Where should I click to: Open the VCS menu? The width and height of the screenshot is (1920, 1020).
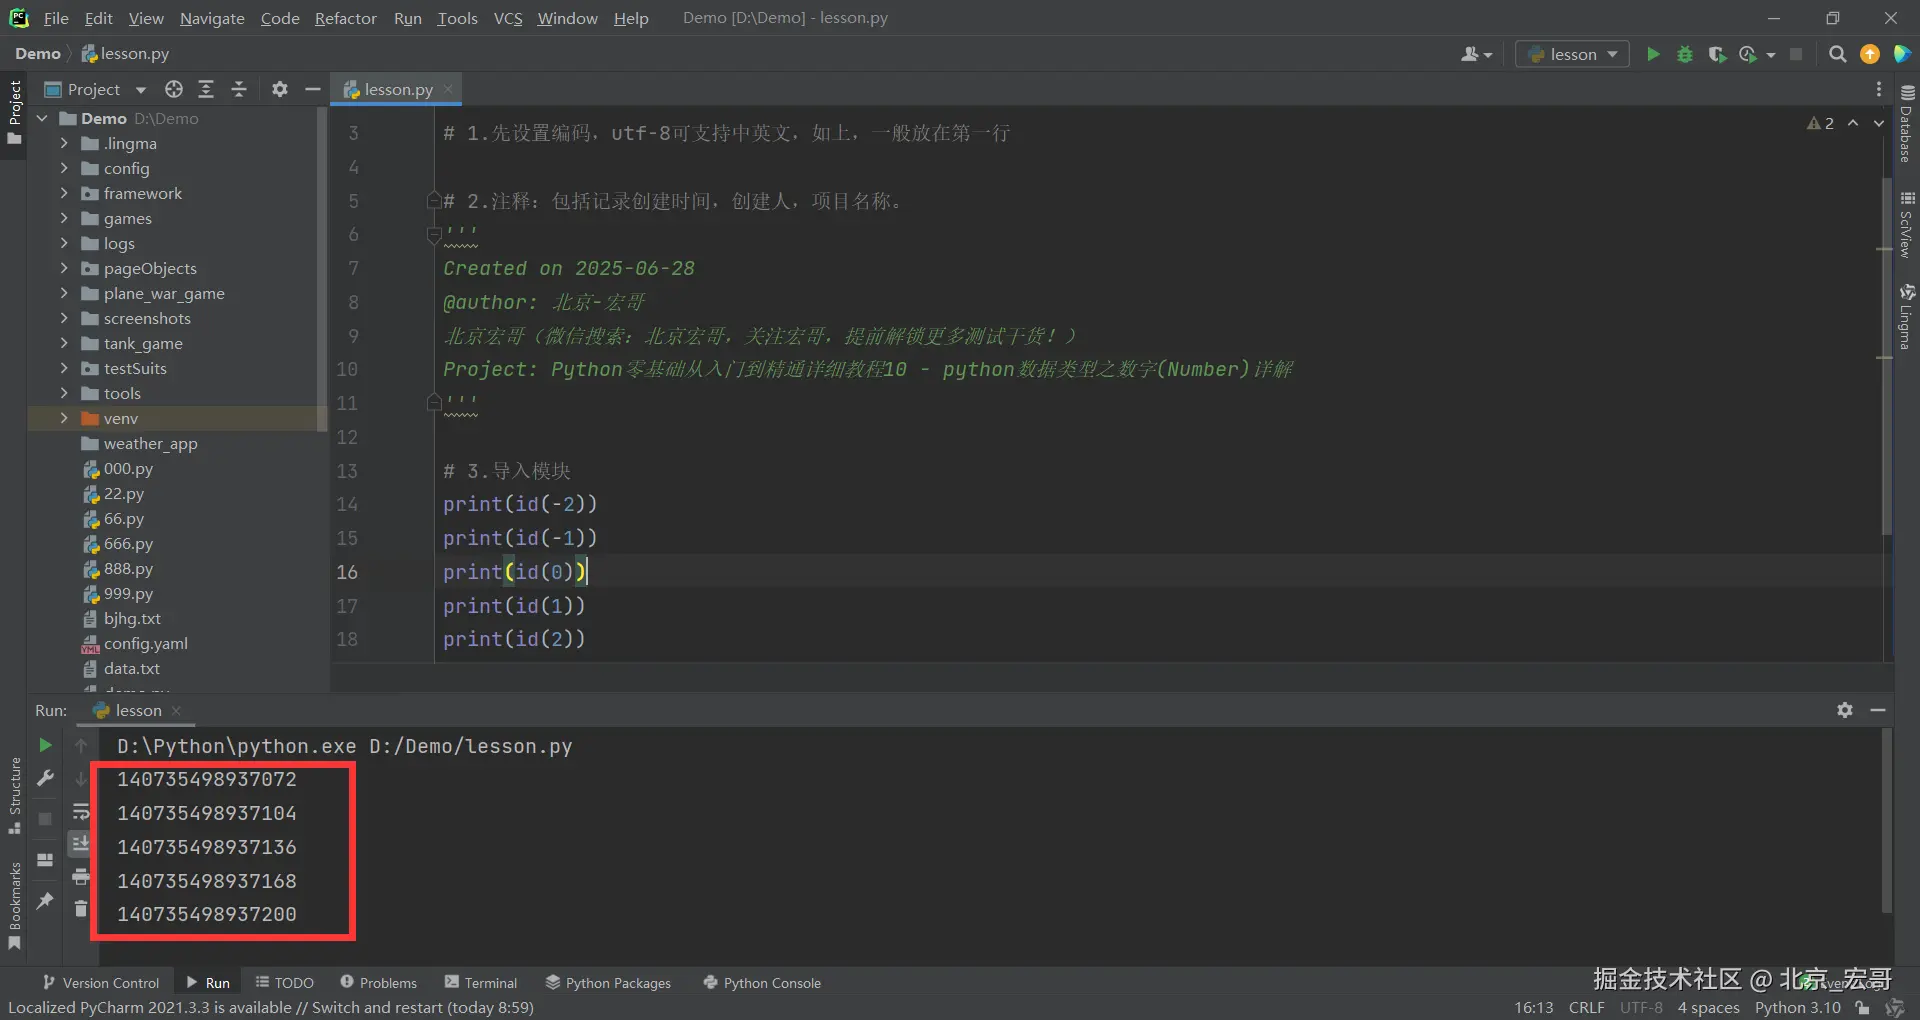click(508, 18)
